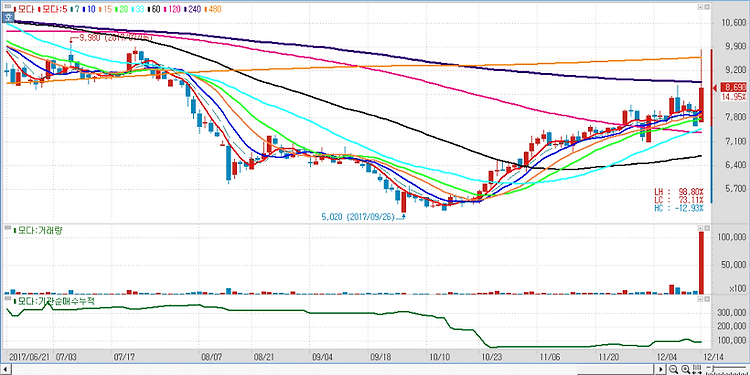Click the LH : 98.80% statistic
The image size is (750, 375).
(679, 191)
